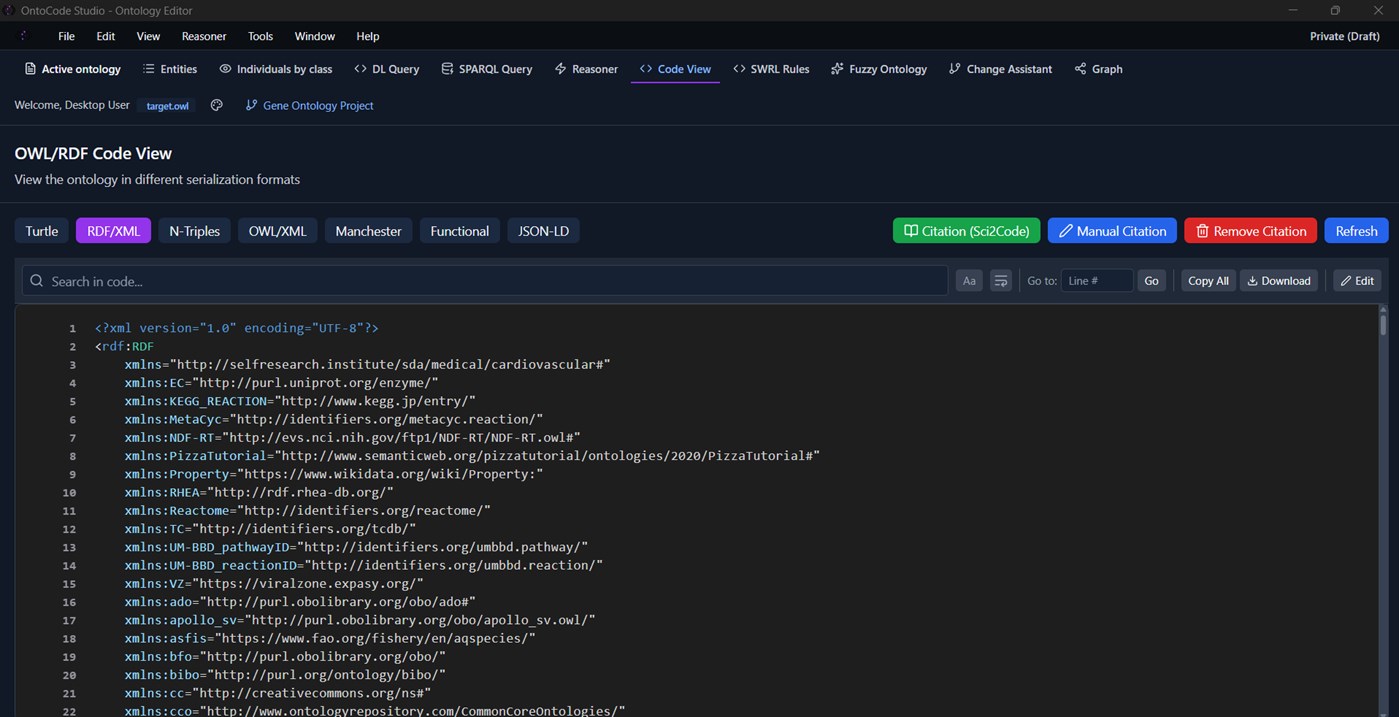Open the Tools menu
The height and width of the screenshot is (717, 1399).
pos(260,36)
